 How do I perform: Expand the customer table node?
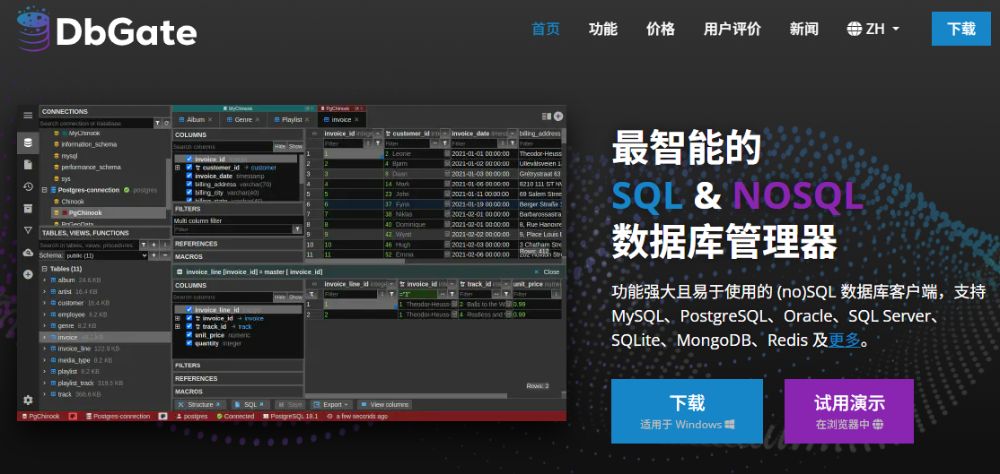pyautogui.click(x=45, y=303)
